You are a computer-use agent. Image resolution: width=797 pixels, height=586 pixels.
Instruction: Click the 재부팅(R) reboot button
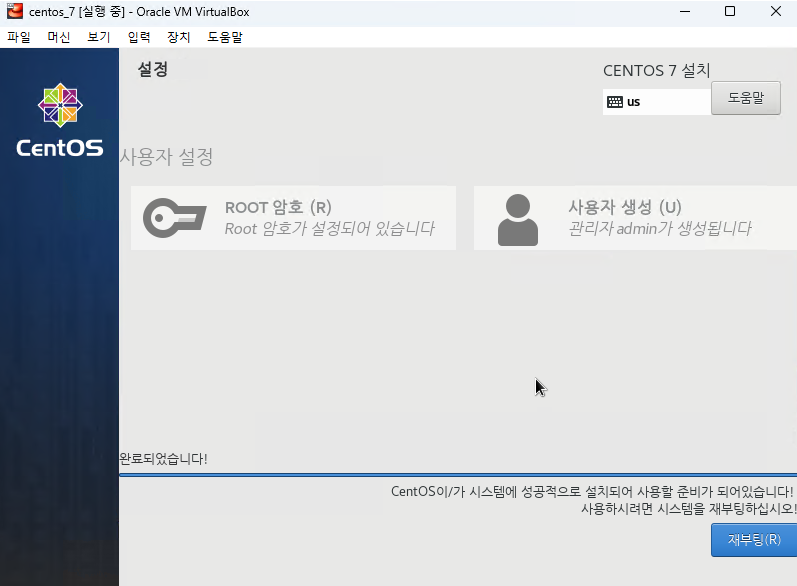pyautogui.click(x=754, y=540)
